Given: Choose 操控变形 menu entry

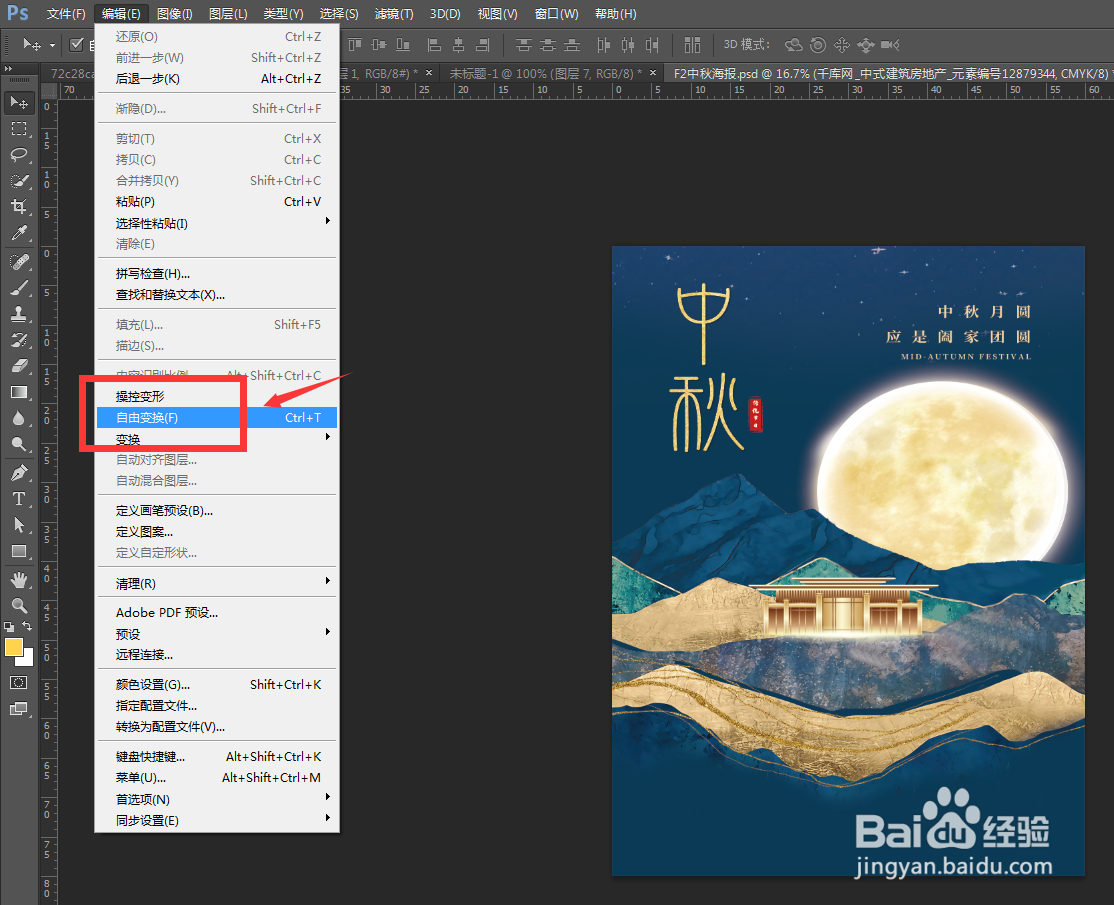Looking at the screenshot, I should pyautogui.click(x=217, y=396).
